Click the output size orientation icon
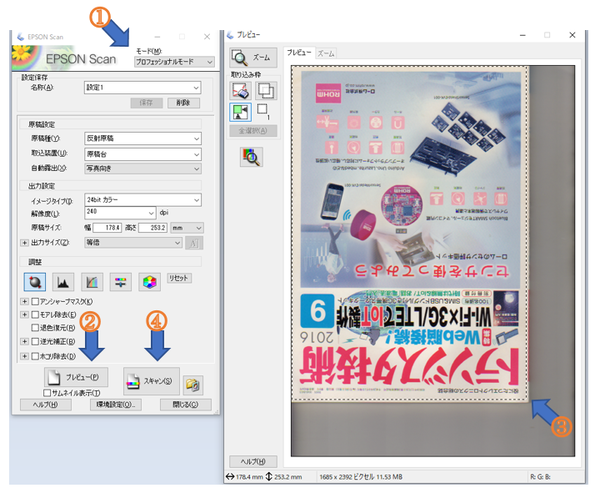This screenshot has height=488, width=600. 194,243
